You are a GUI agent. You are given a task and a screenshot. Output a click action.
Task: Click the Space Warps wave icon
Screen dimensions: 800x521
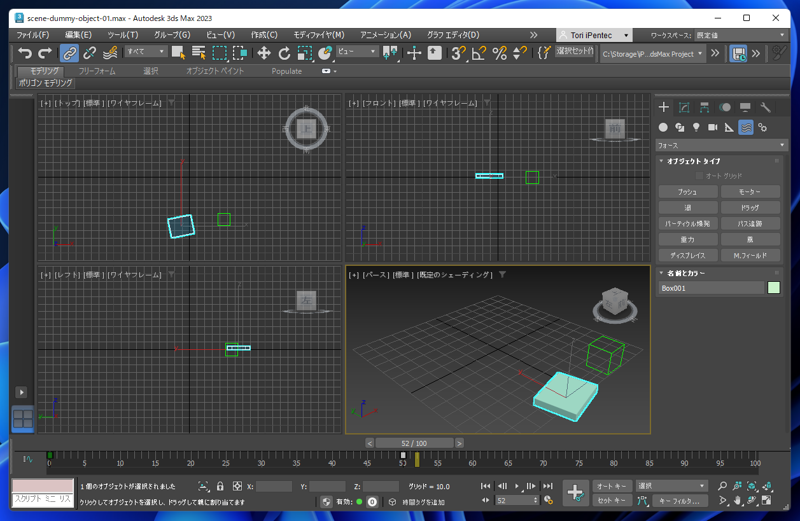pyautogui.click(x=746, y=128)
